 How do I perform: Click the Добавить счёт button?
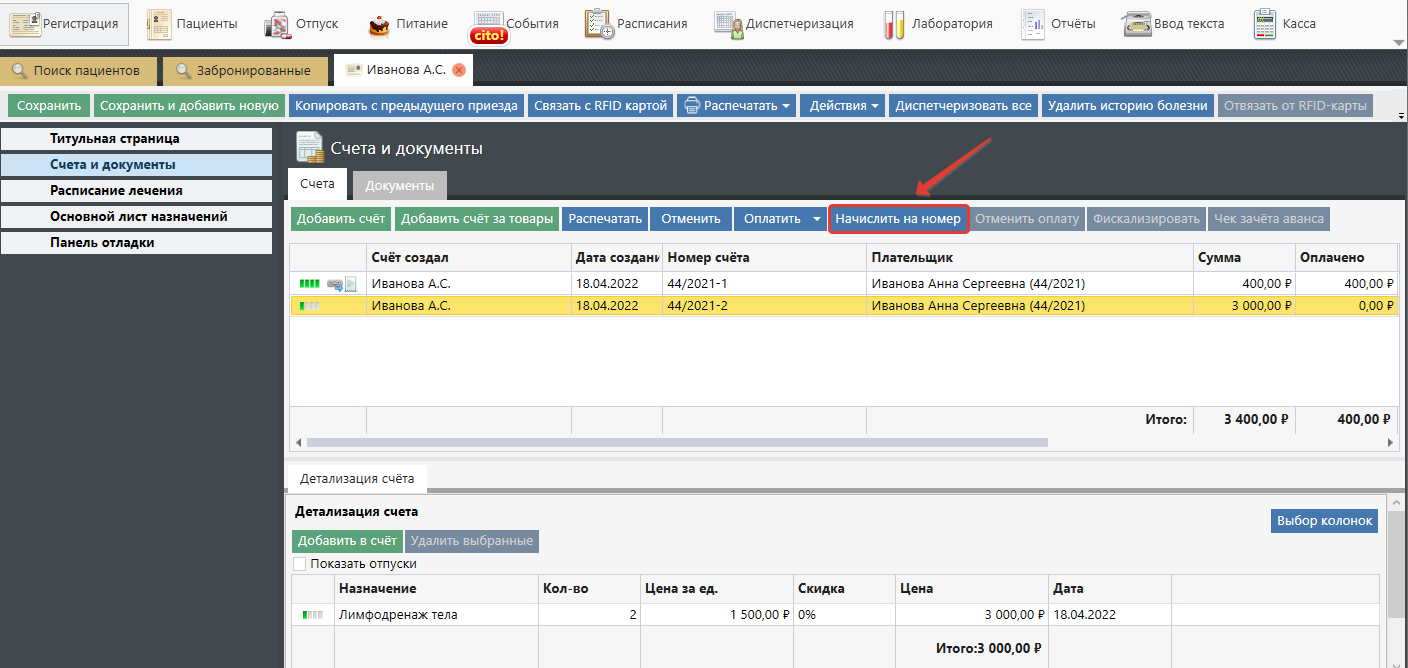pyautogui.click(x=341, y=219)
